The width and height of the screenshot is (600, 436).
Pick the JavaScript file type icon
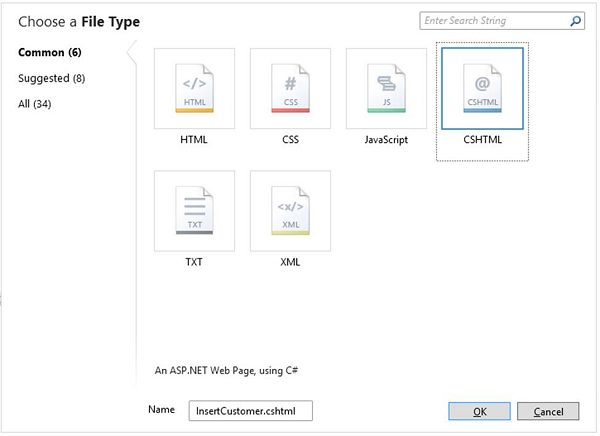[x=386, y=88]
